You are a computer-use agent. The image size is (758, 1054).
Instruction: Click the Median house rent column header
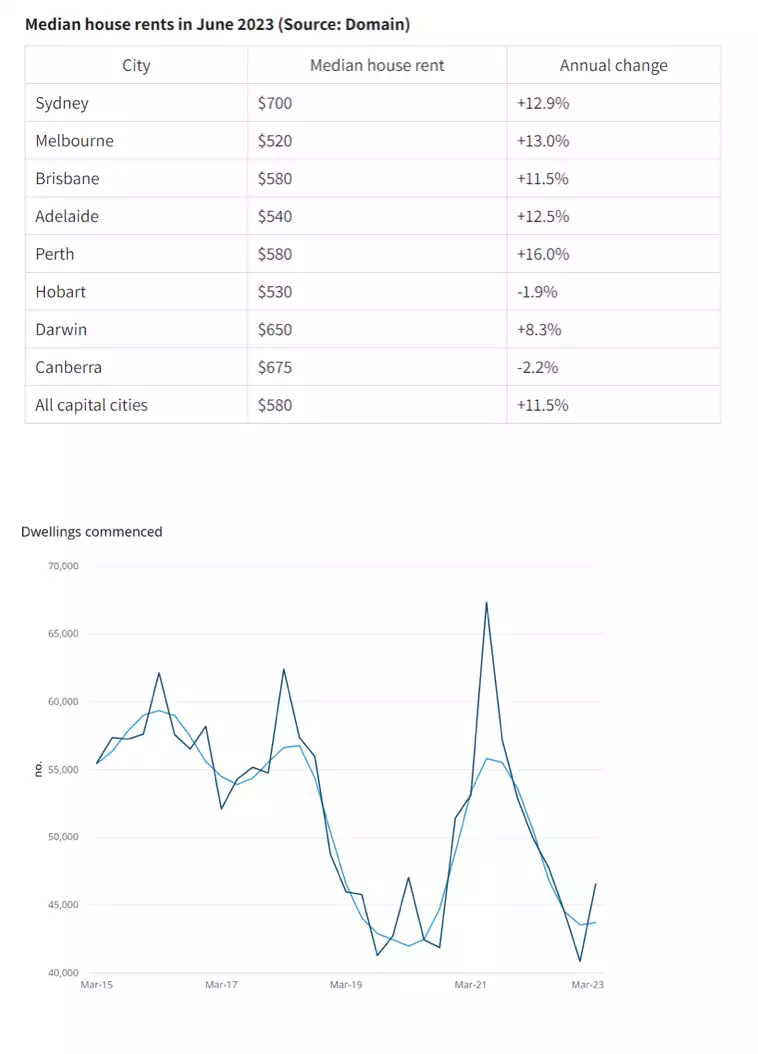377,65
